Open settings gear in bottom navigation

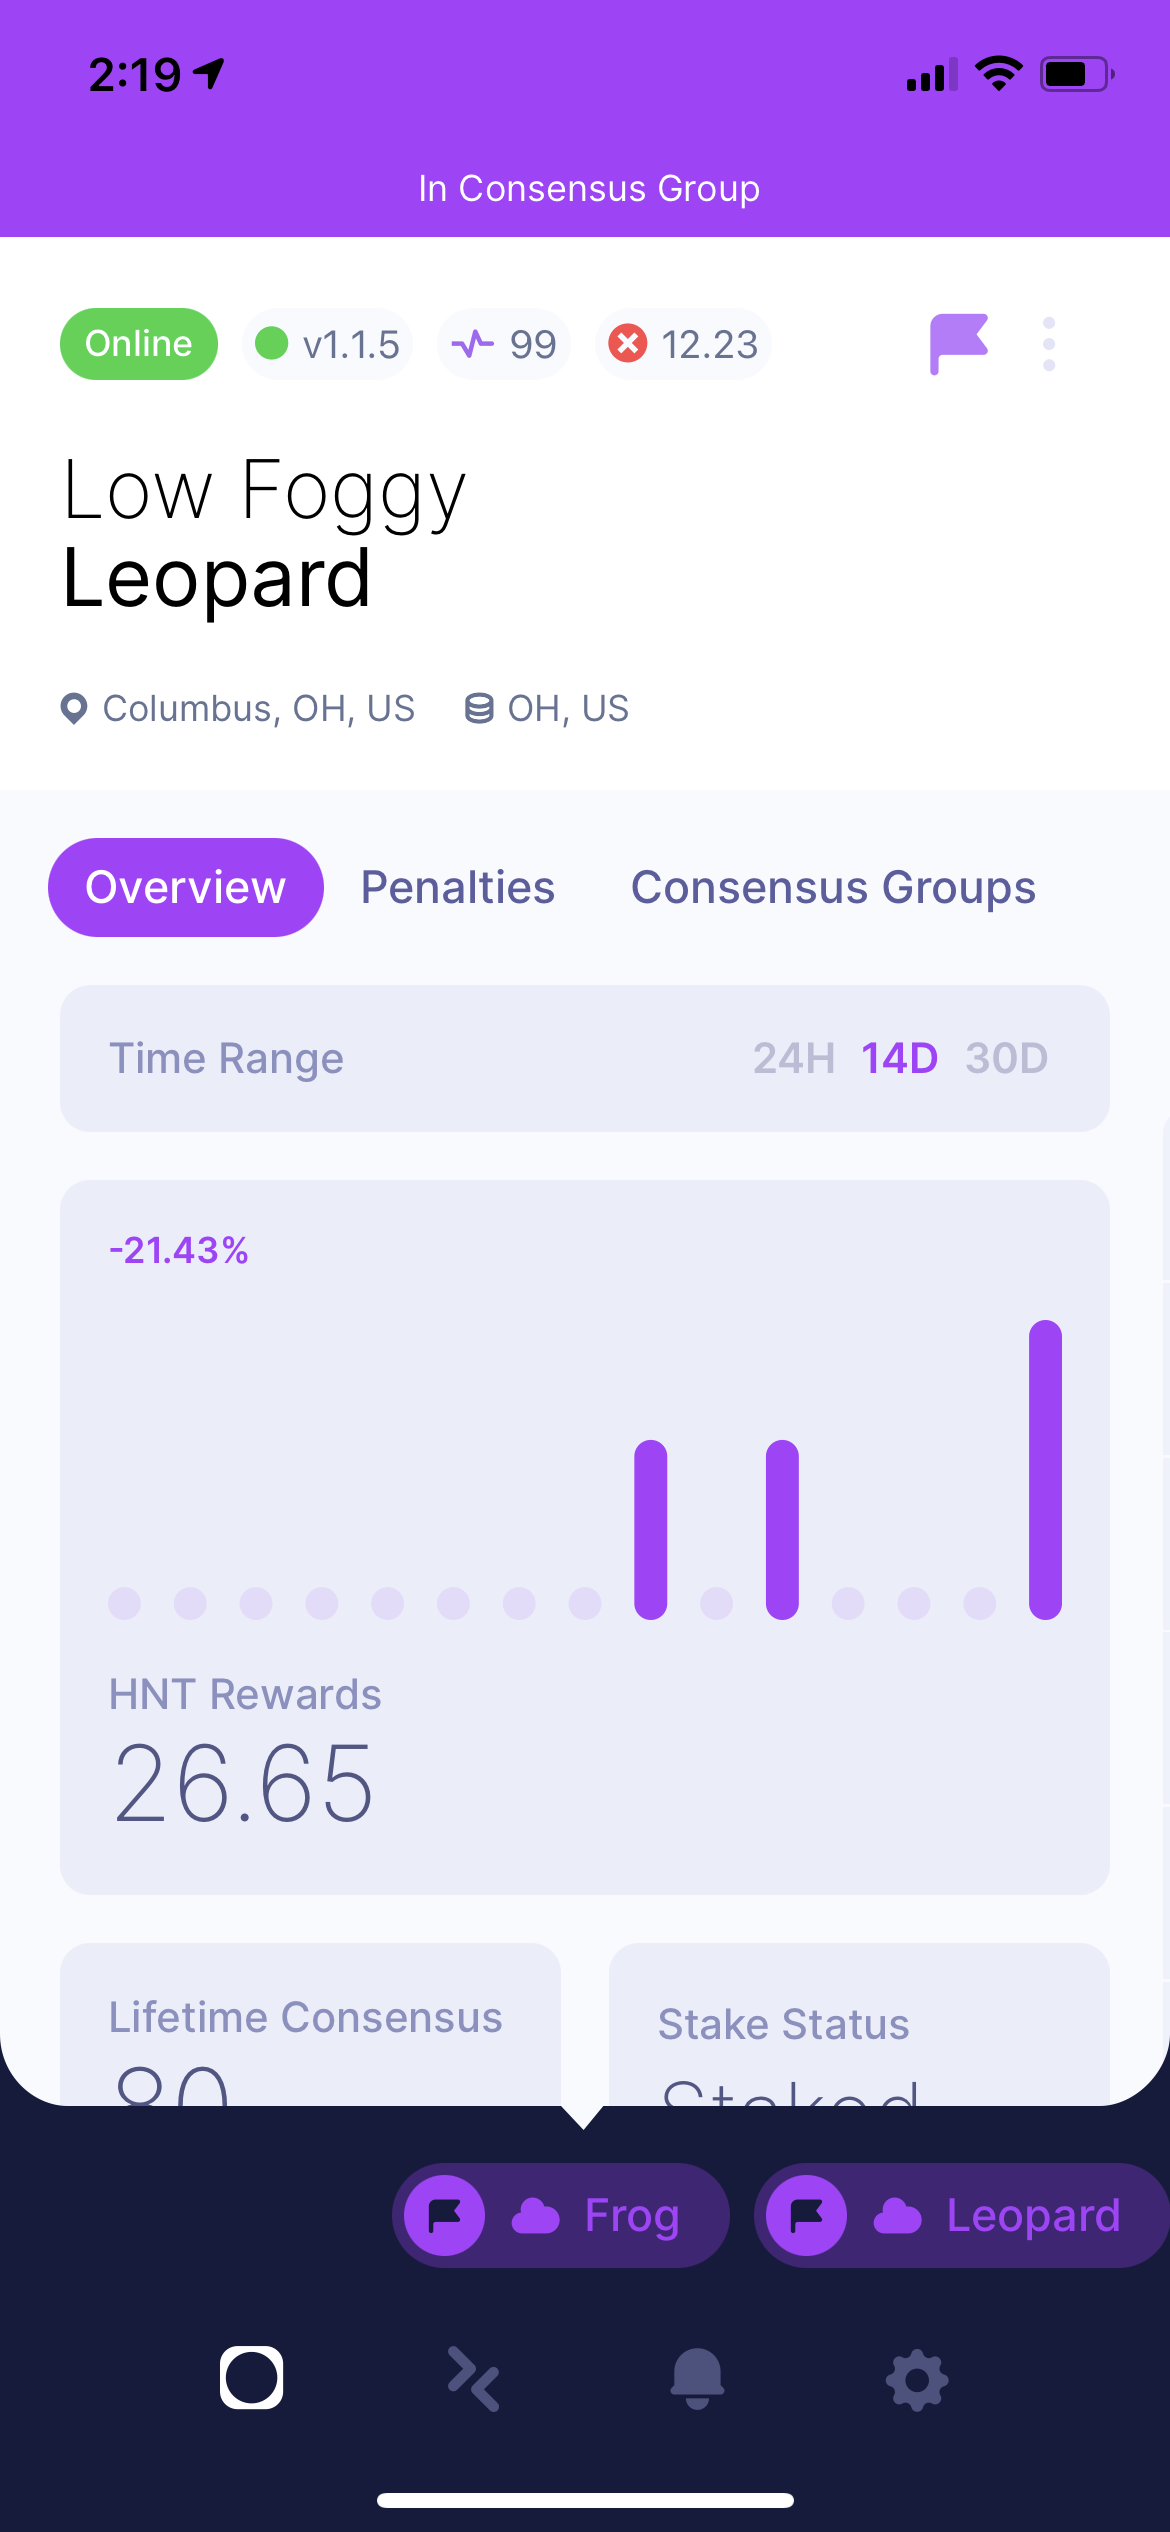917,2379
